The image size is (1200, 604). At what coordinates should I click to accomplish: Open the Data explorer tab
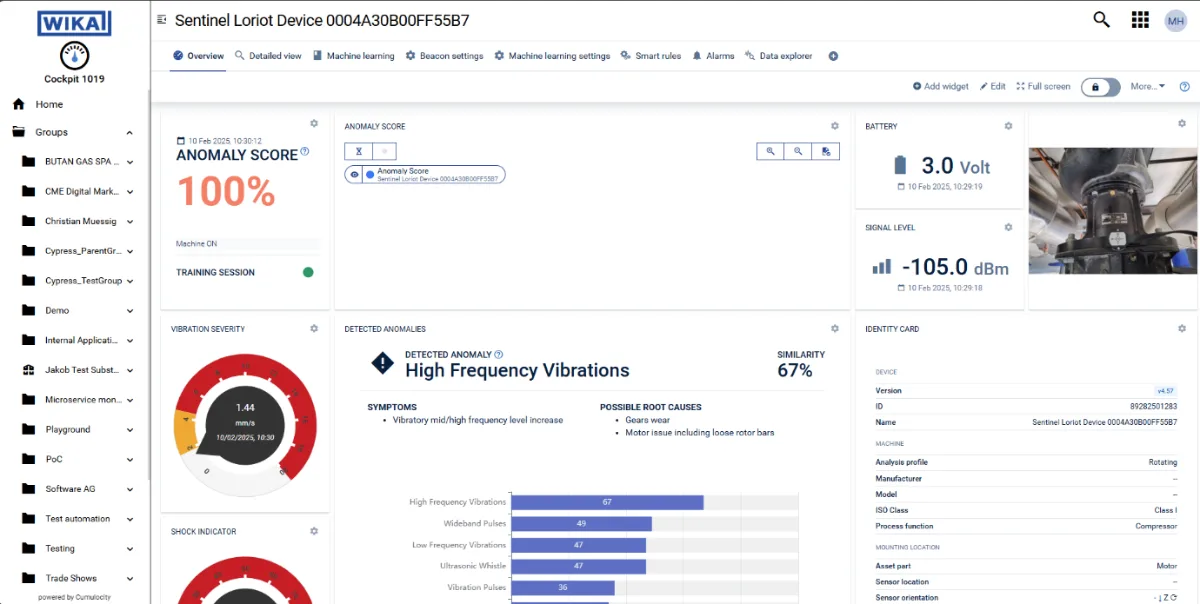[x=779, y=56]
